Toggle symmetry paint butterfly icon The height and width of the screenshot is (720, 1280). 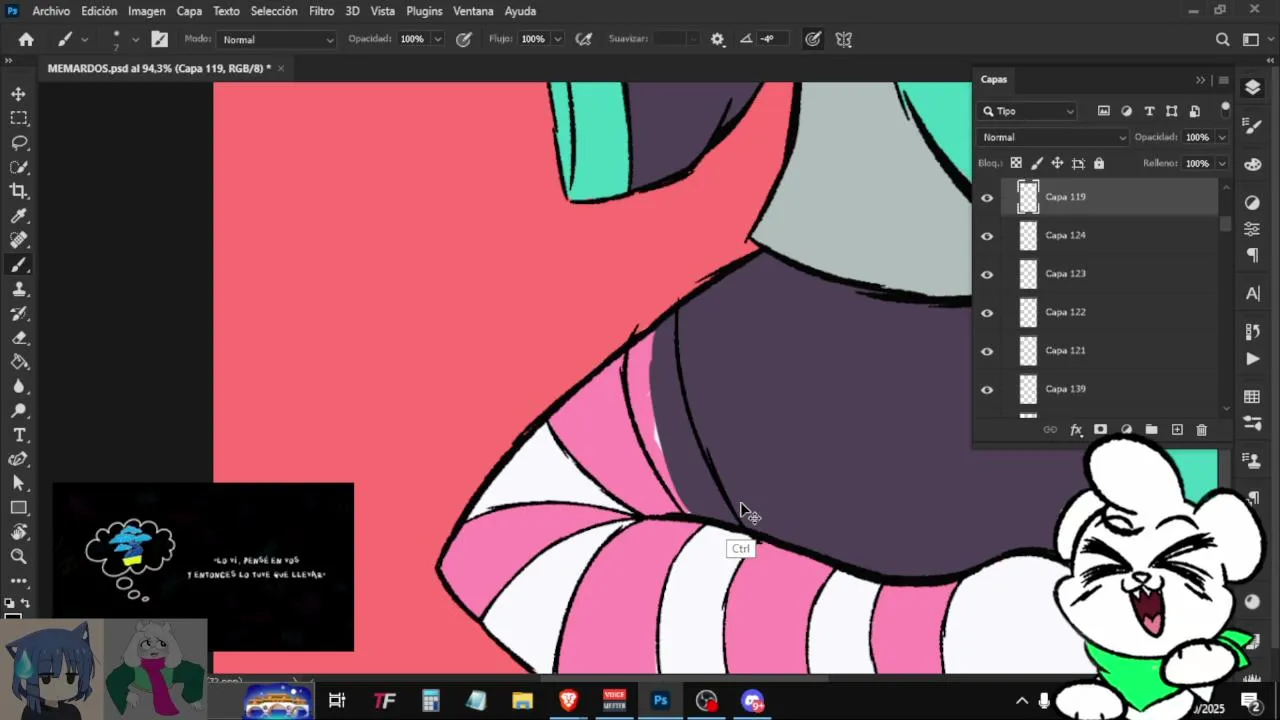coord(844,39)
